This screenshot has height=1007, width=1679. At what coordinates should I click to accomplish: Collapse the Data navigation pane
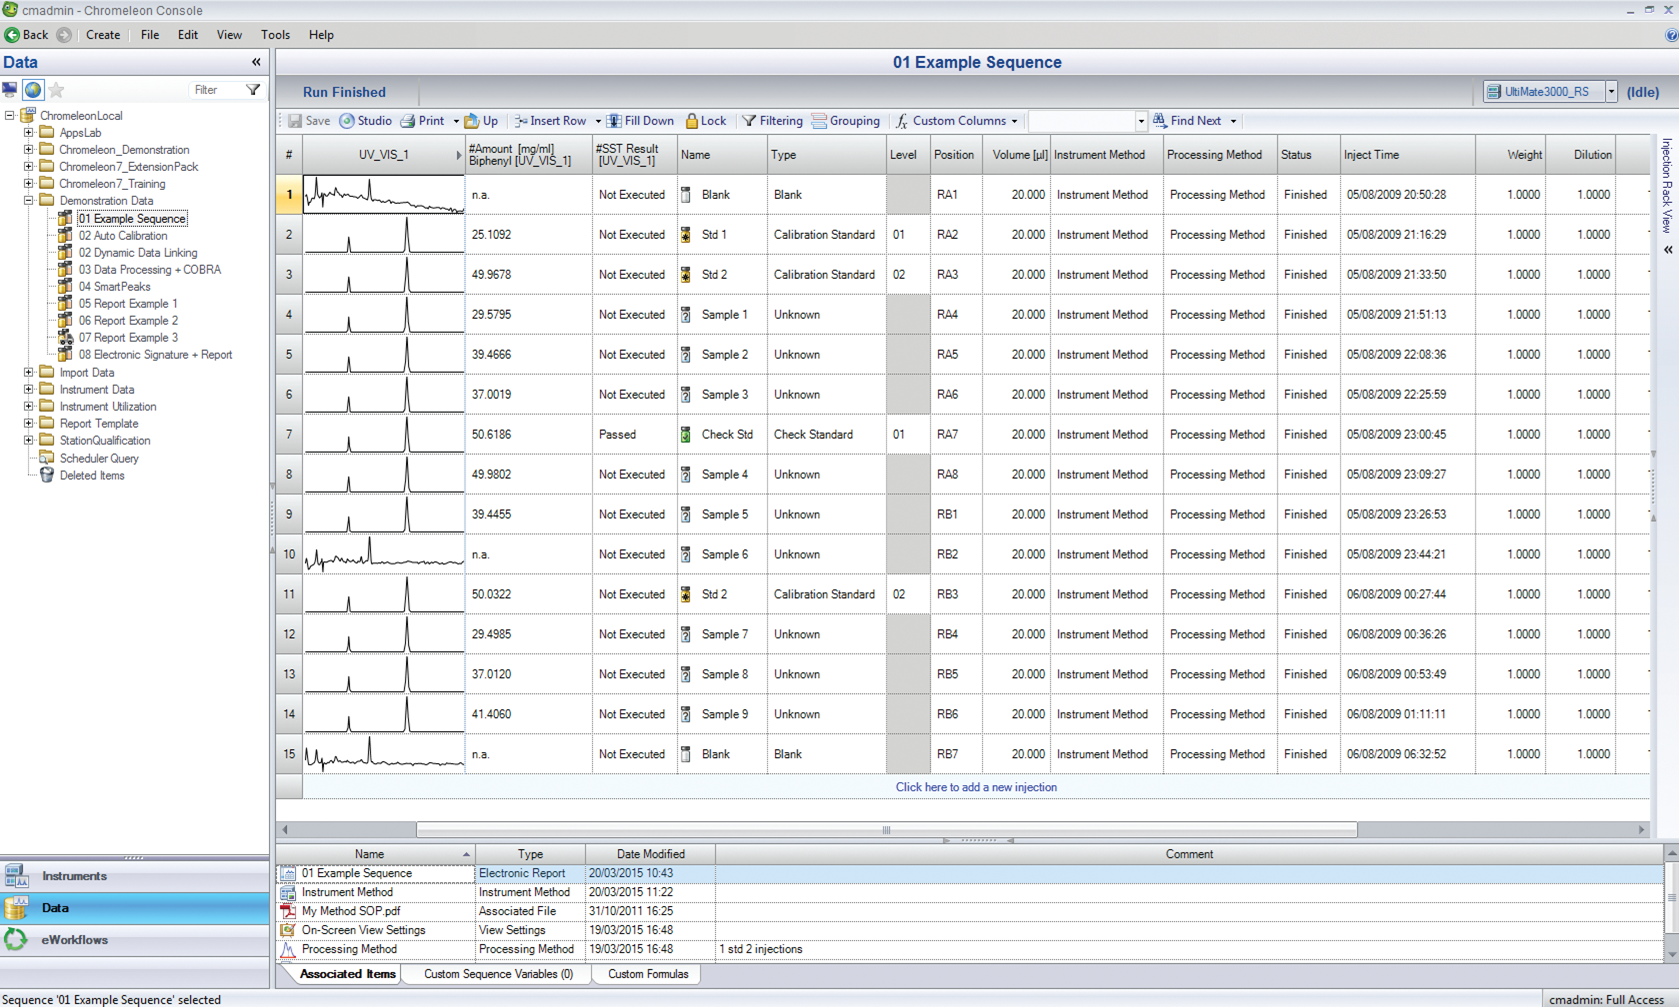point(256,62)
